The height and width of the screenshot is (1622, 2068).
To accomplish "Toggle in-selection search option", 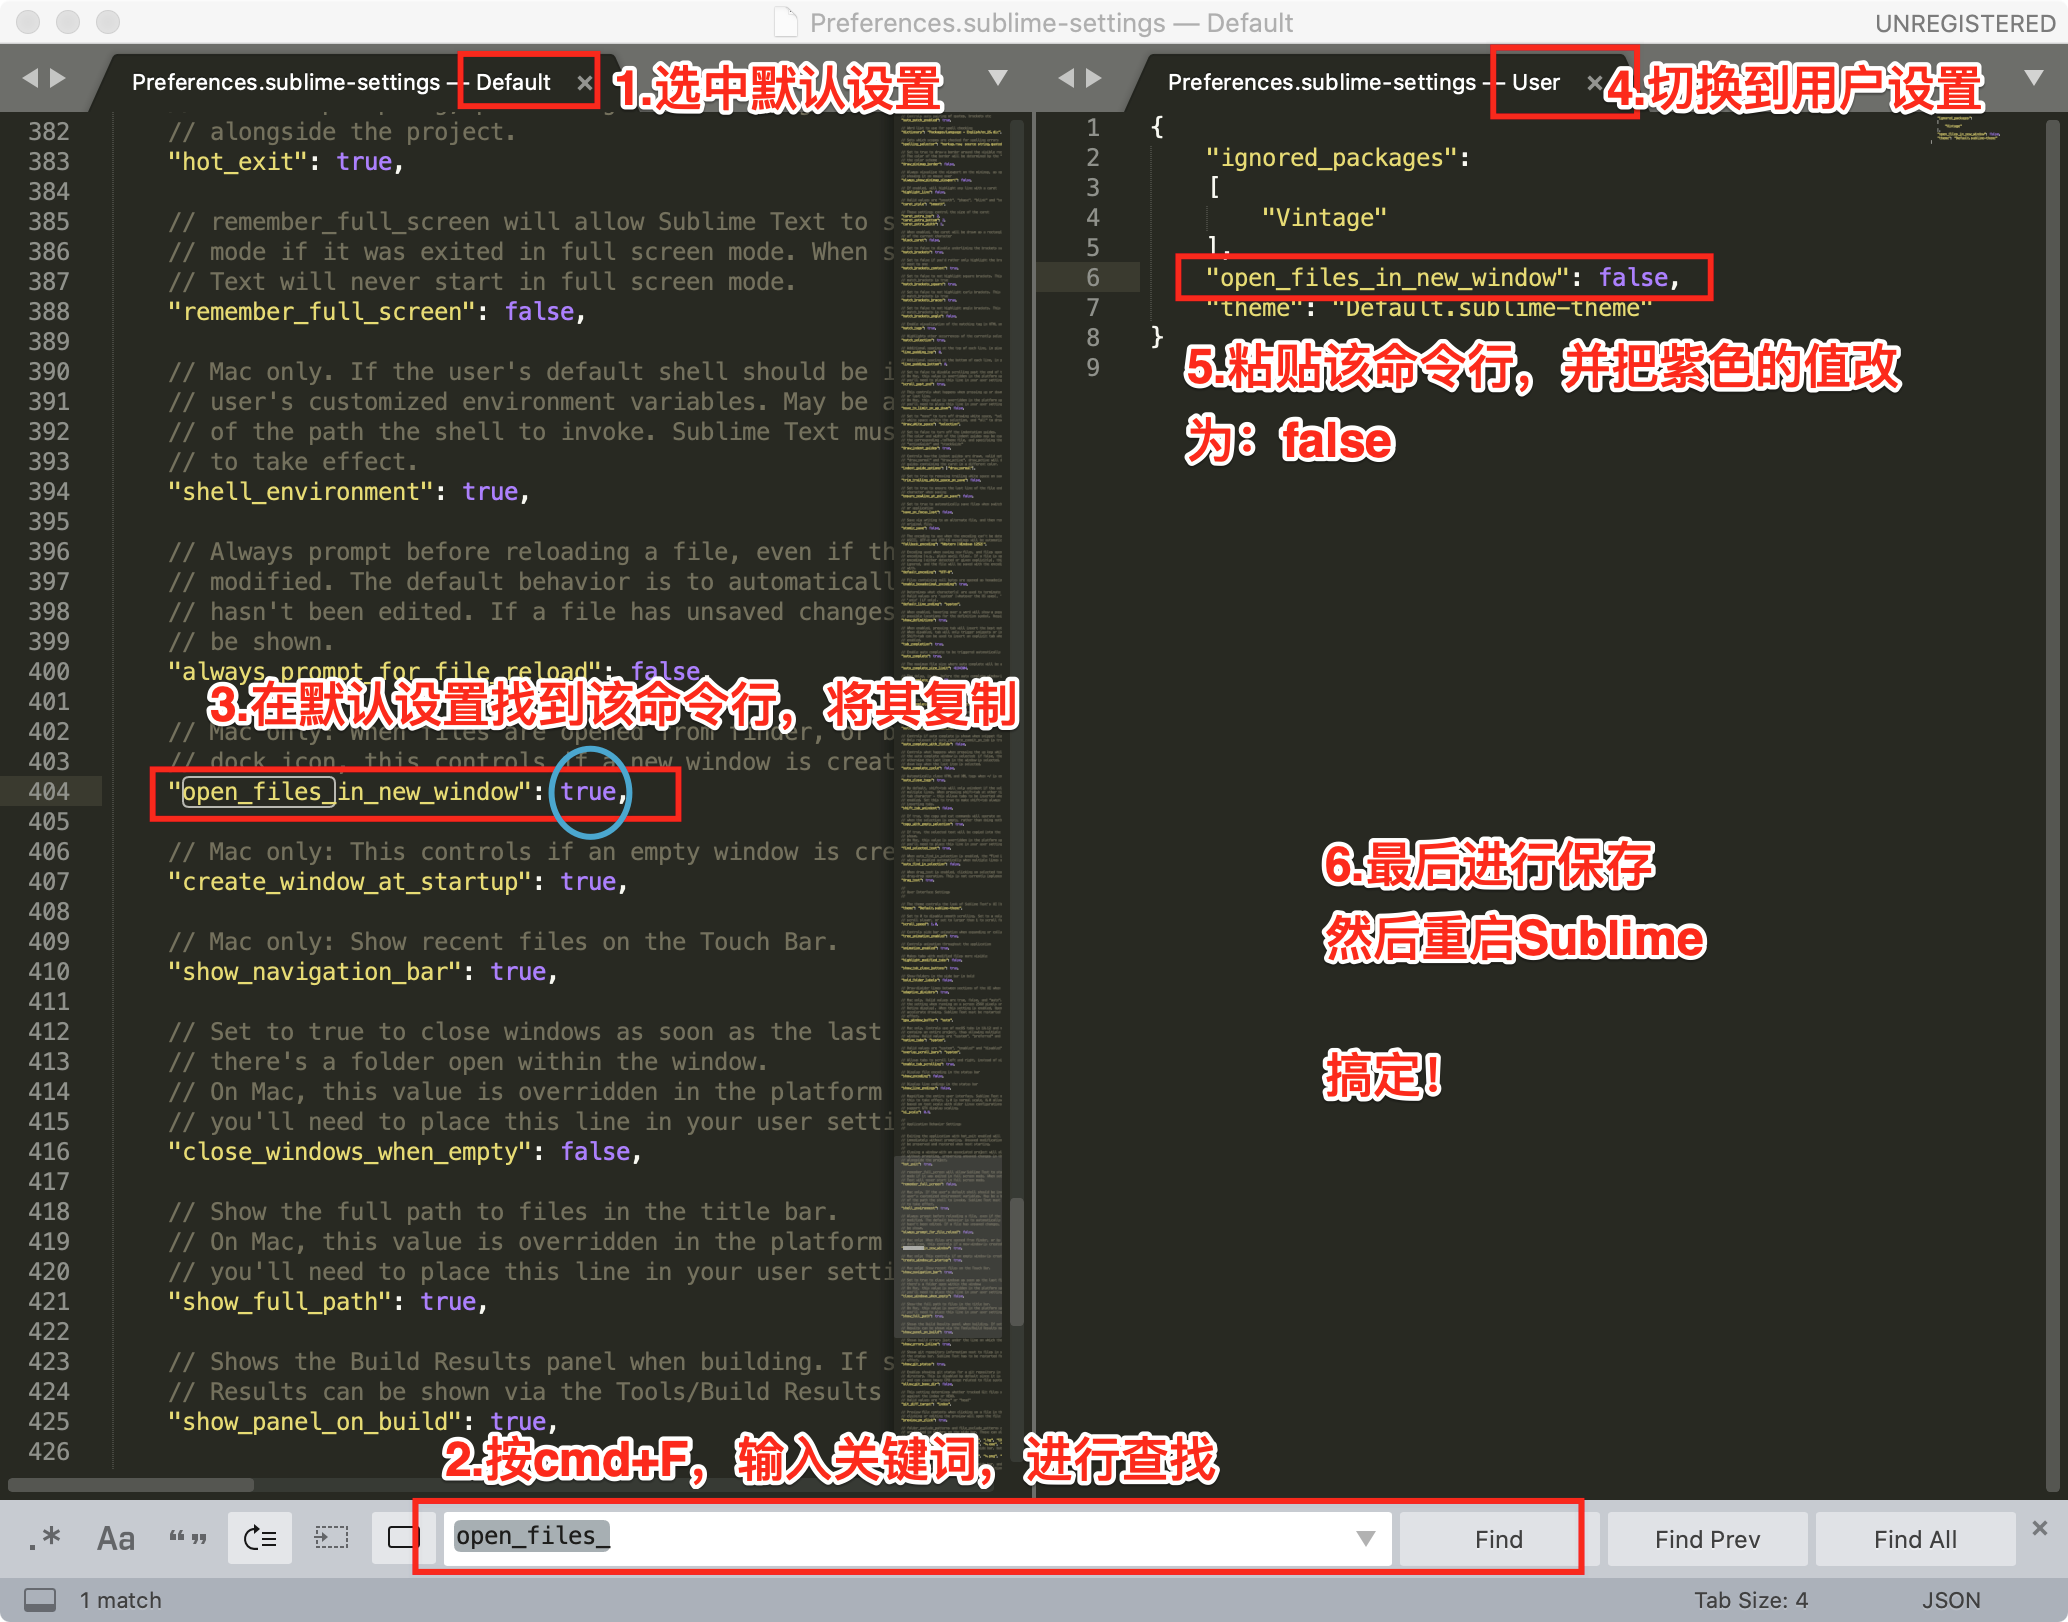I will coord(332,1538).
